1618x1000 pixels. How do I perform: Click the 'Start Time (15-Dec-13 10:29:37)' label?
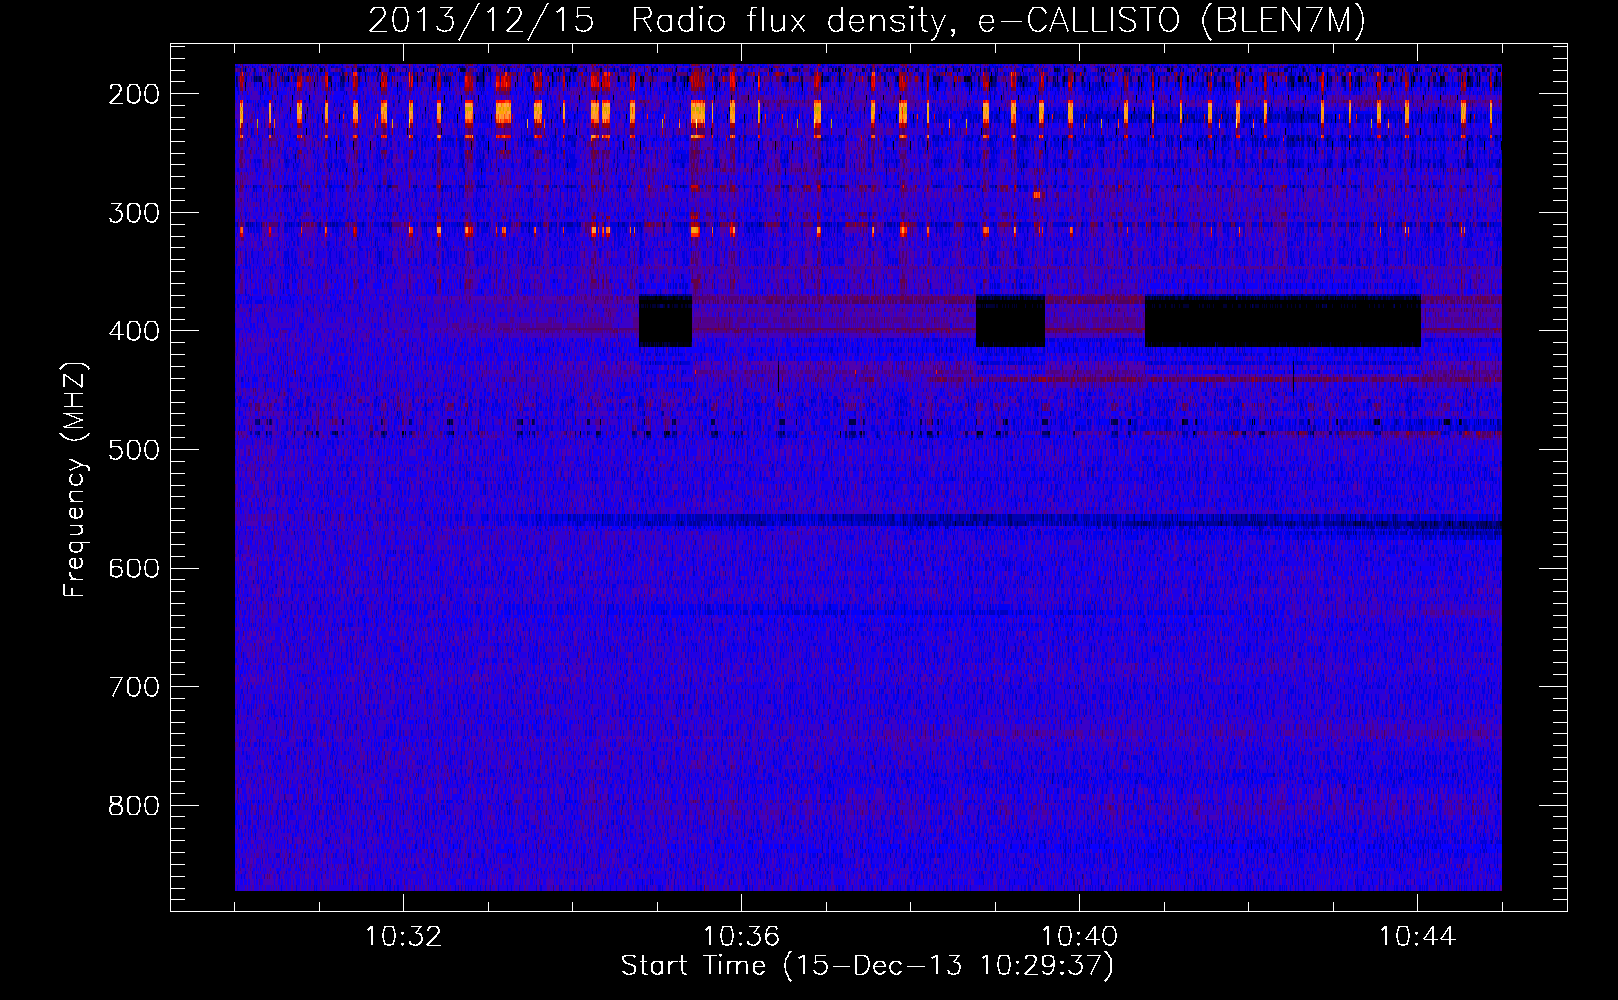tap(867, 966)
